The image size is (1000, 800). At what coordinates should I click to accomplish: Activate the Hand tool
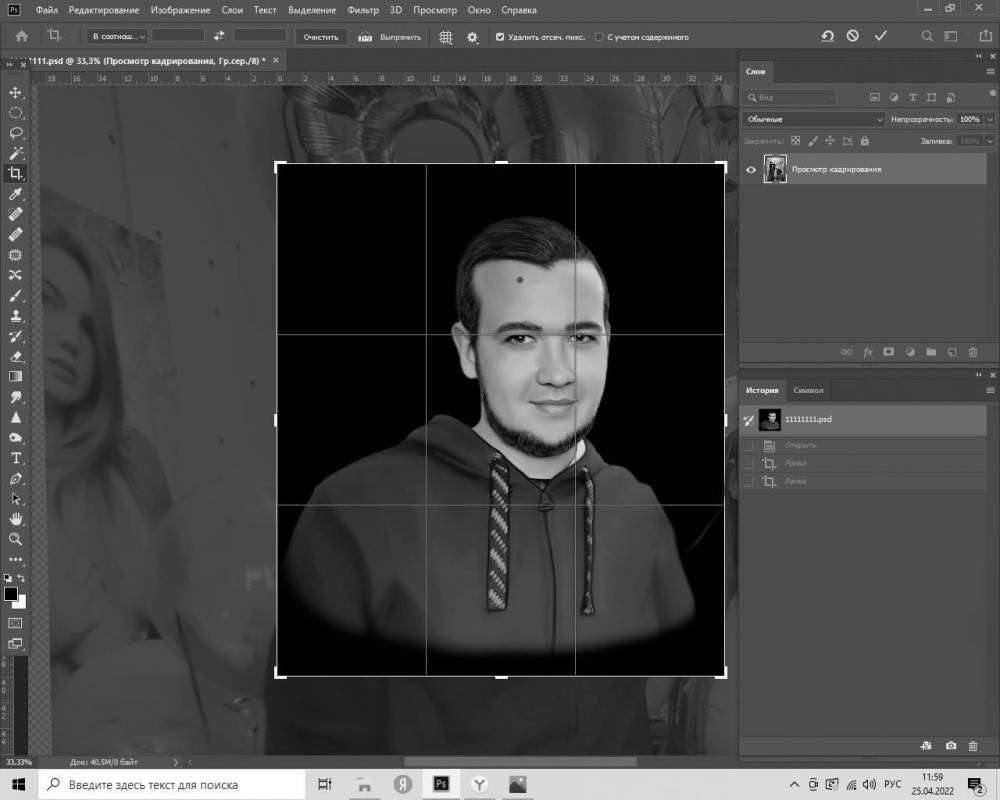(x=15, y=519)
